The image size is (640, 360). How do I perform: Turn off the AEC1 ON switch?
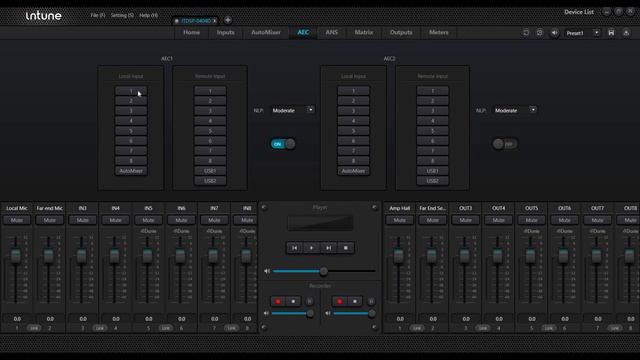click(x=283, y=144)
